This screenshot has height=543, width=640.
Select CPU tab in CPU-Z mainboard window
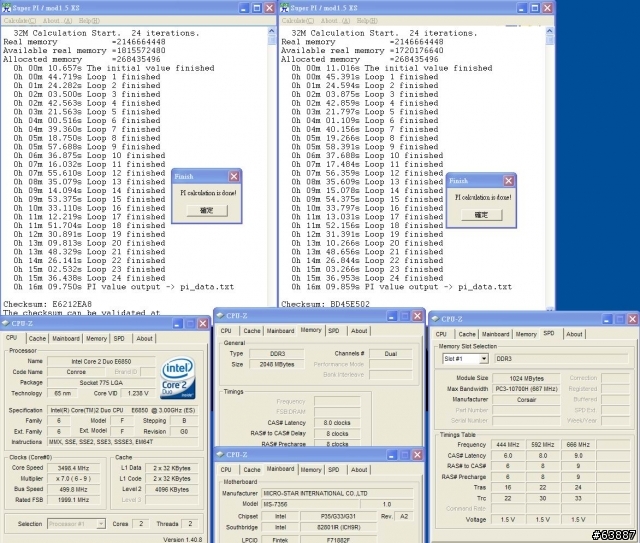click(226, 470)
